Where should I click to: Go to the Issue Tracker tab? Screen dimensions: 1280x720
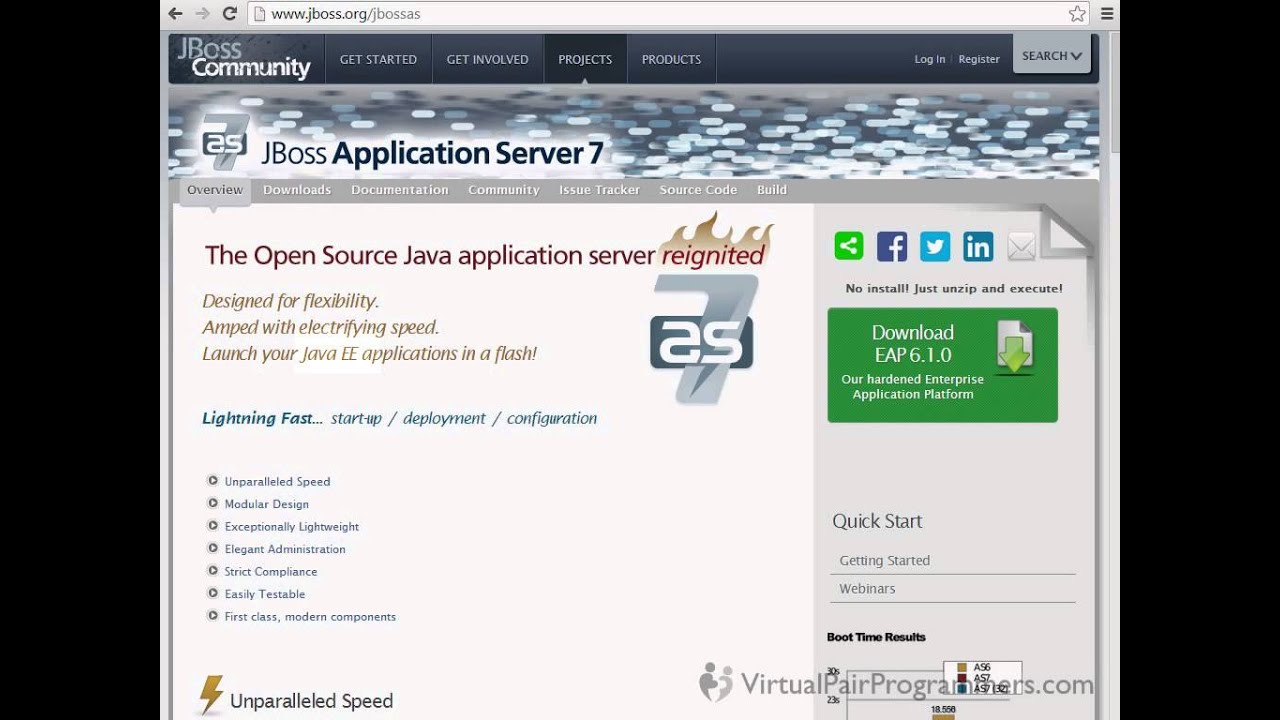tap(599, 190)
